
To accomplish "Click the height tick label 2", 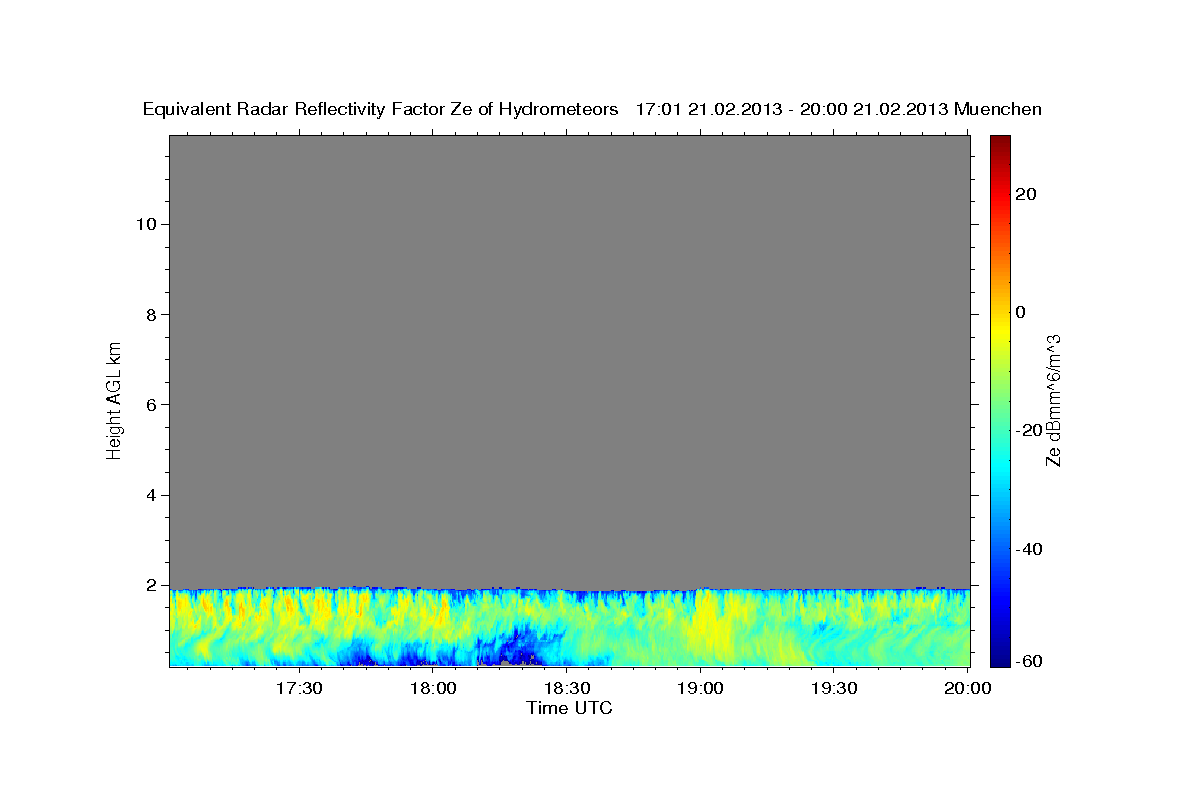I will pyautogui.click(x=149, y=586).
